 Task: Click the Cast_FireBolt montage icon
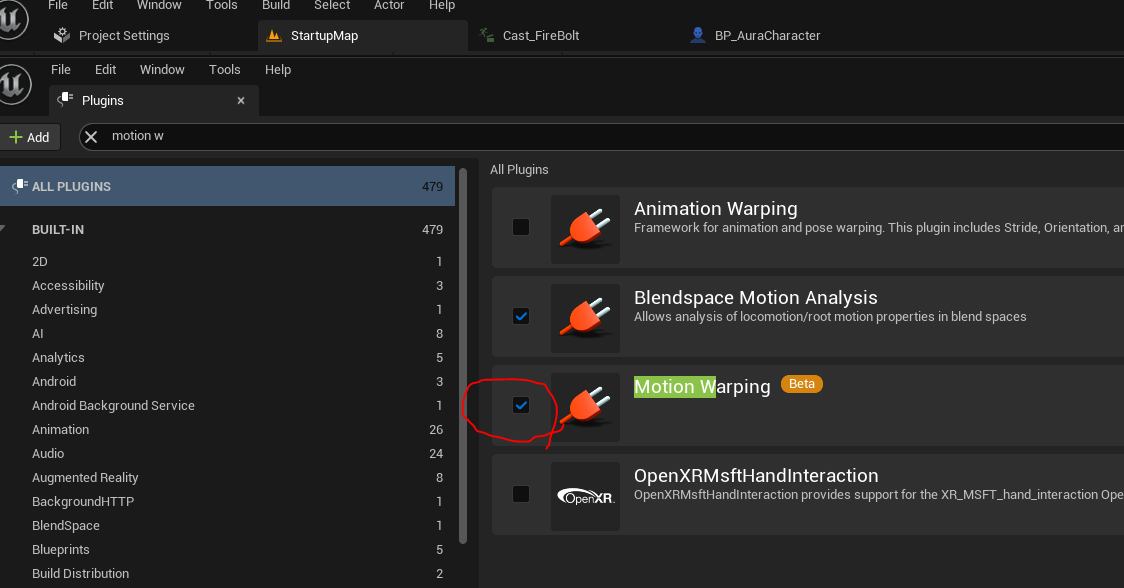coord(487,35)
